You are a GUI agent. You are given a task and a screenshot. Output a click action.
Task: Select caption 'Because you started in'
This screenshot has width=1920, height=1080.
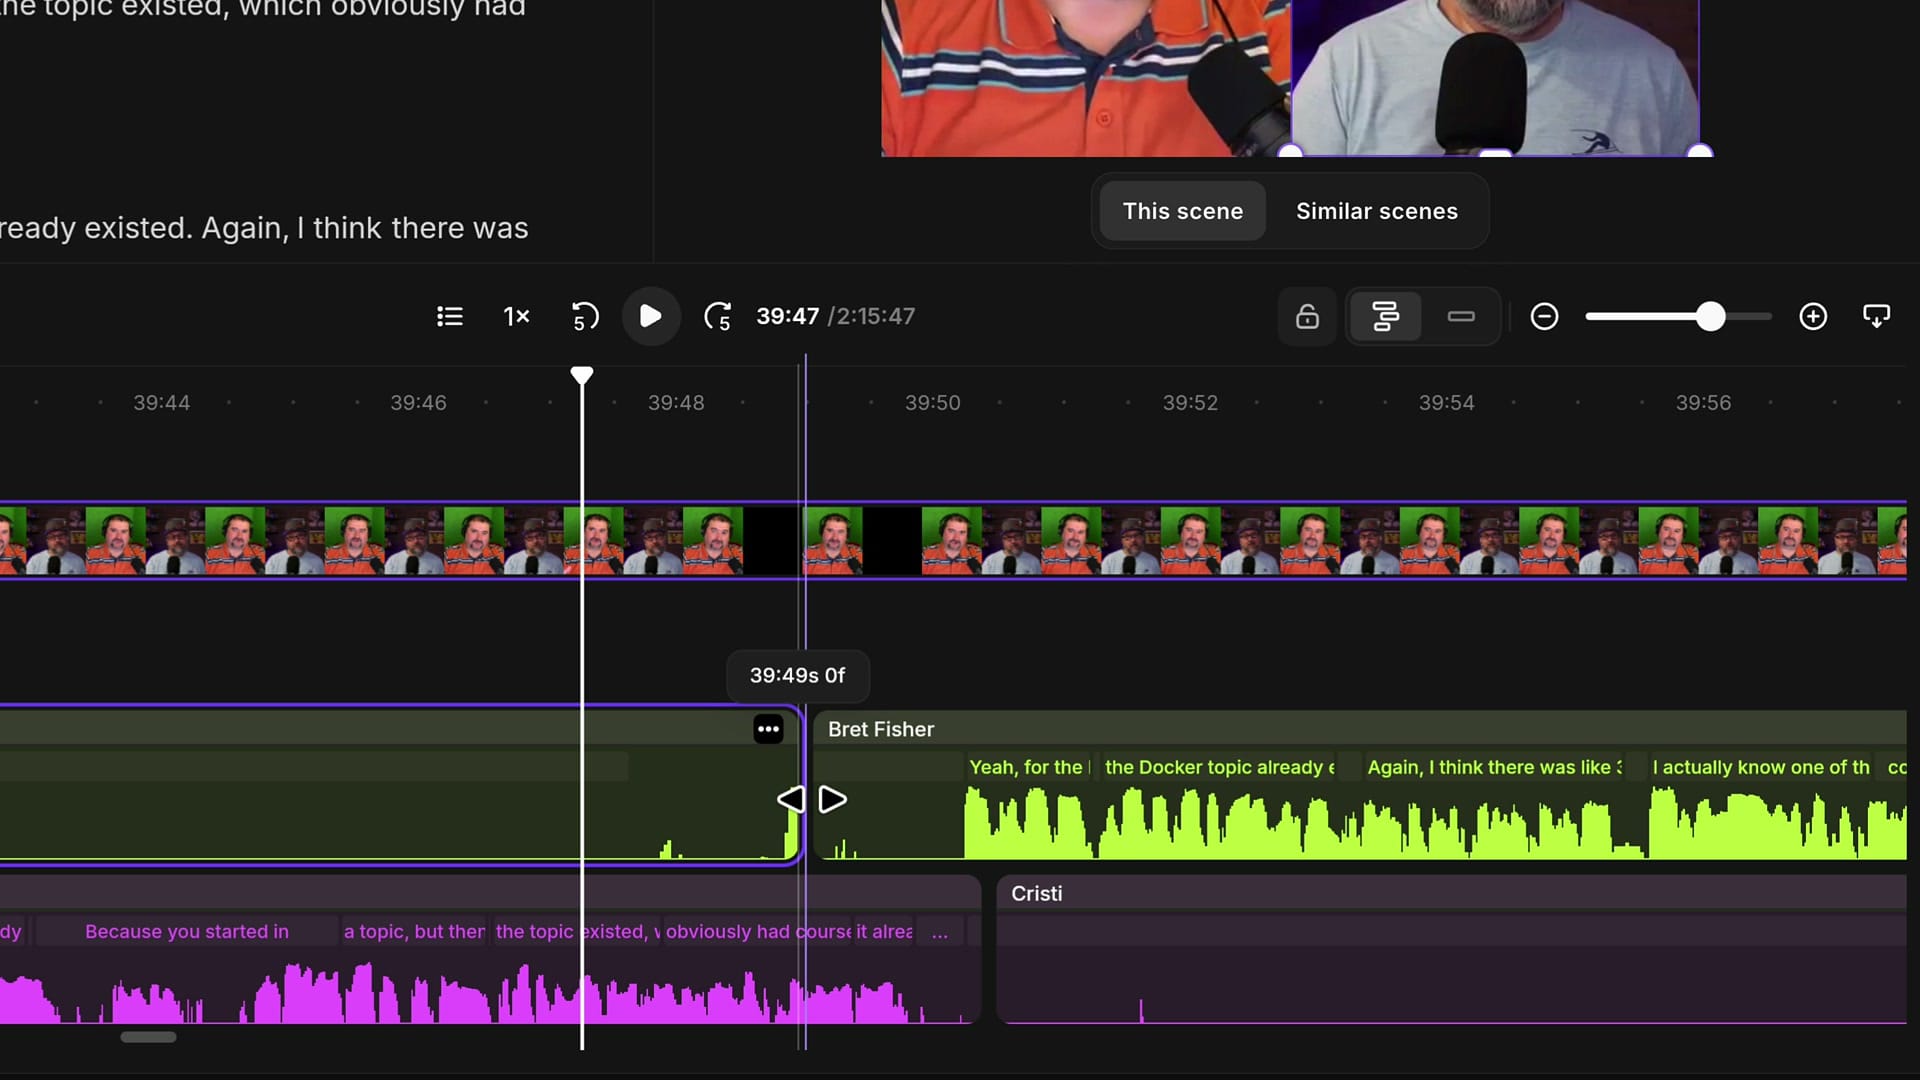pos(187,931)
